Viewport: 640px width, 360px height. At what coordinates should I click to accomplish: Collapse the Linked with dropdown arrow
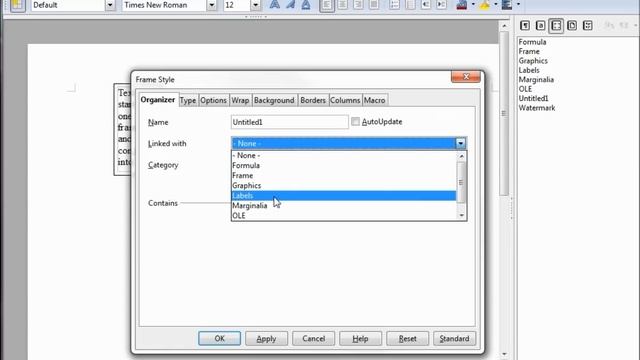click(x=460, y=143)
